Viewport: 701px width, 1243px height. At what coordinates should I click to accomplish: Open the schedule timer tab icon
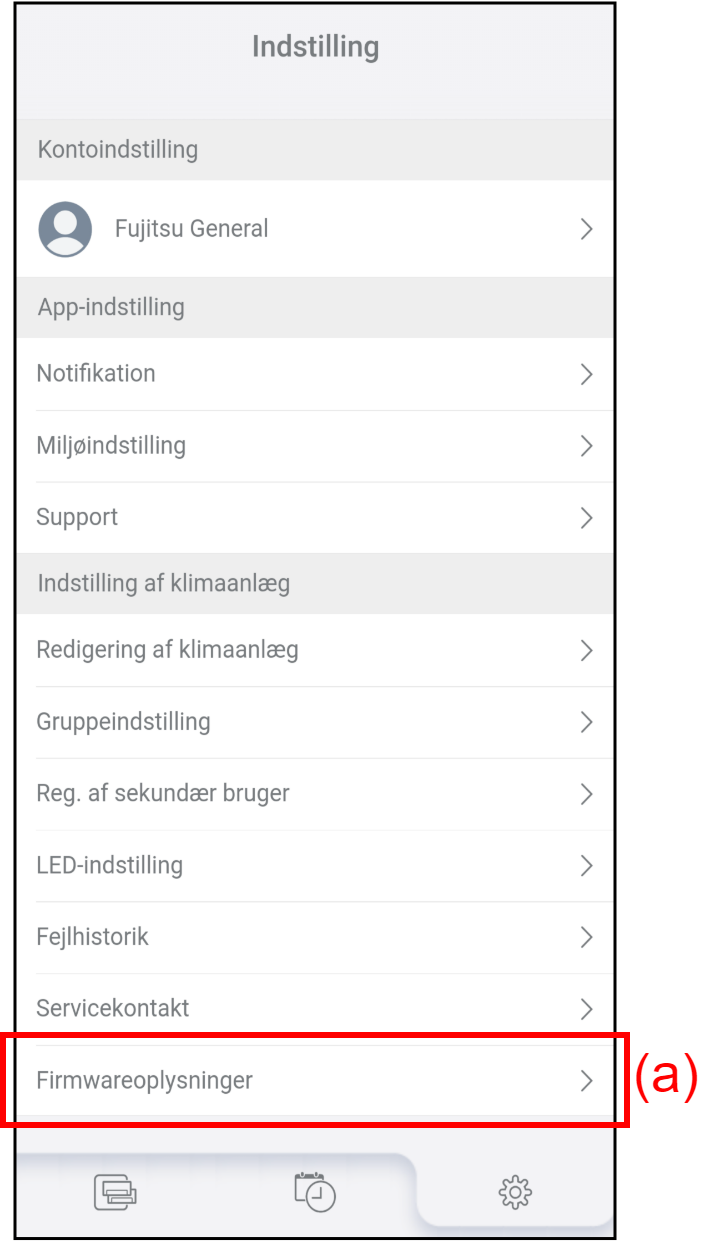315,1191
